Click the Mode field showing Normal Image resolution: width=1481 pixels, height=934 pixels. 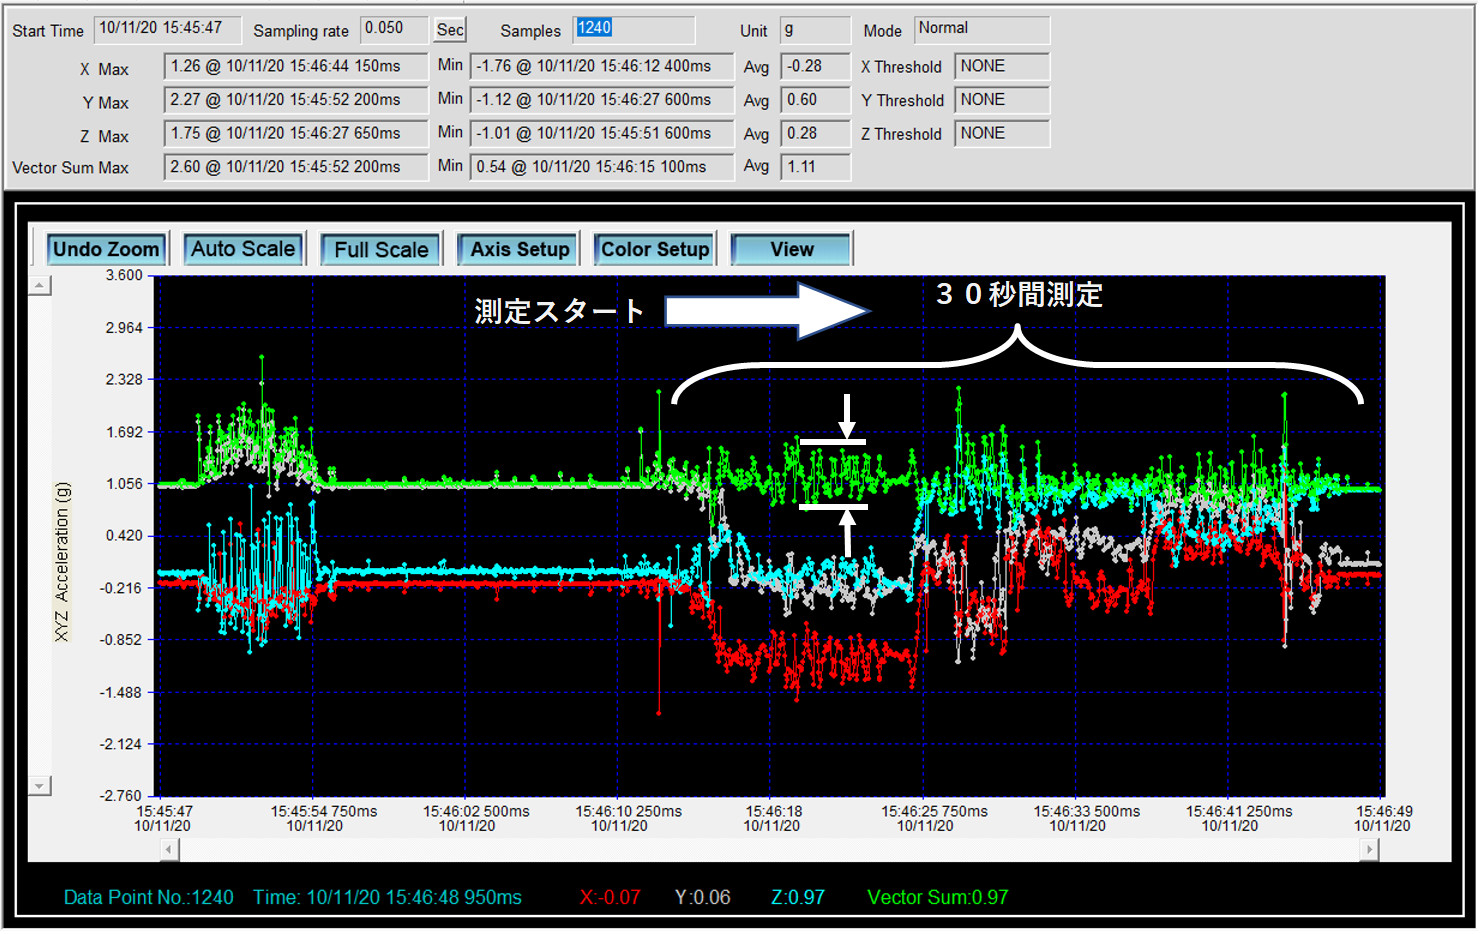[x=982, y=30]
